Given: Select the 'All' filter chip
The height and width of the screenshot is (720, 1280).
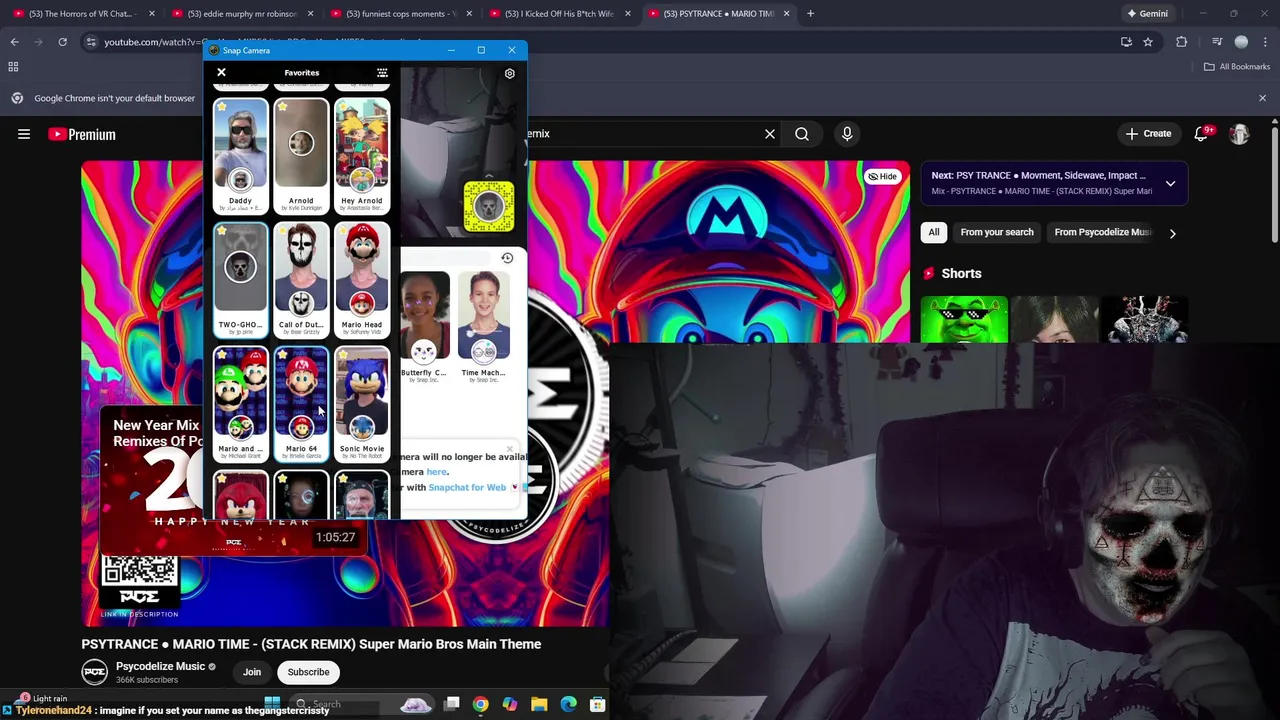Looking at the screenshot, I should pos(934,232).
